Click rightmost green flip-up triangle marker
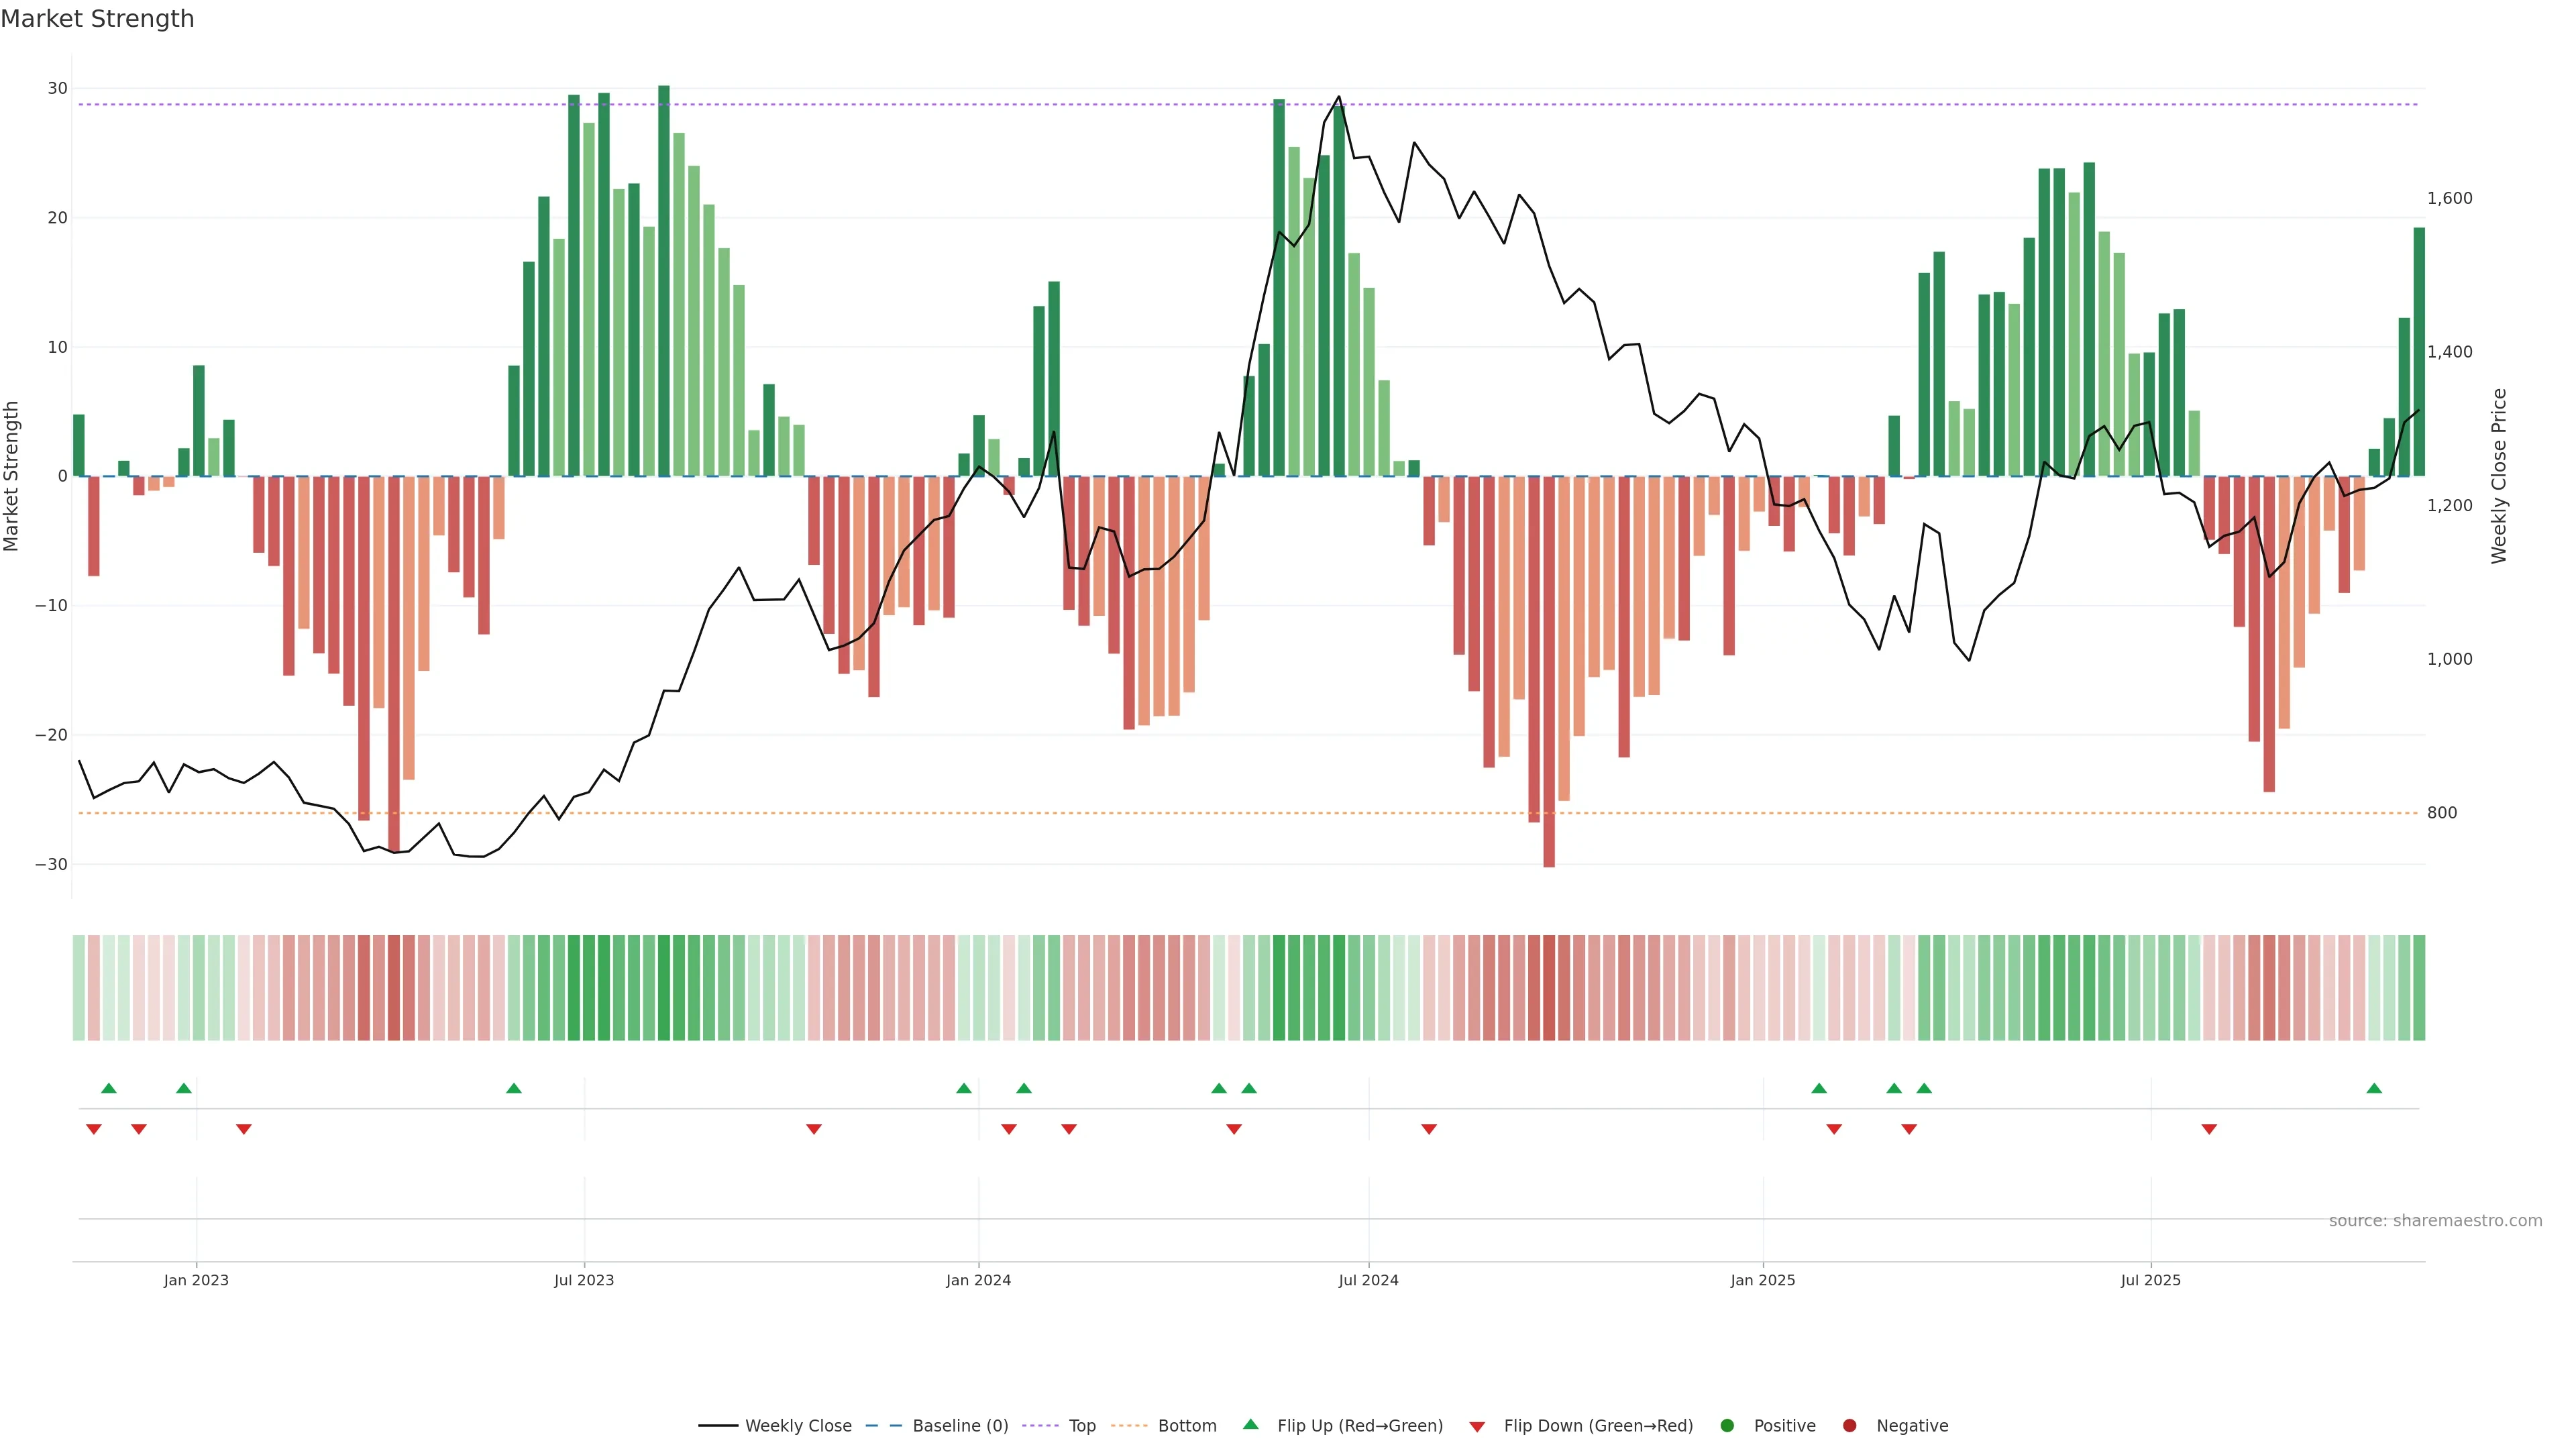Screen dimensions: 2576x1449 [2374, 1088]
